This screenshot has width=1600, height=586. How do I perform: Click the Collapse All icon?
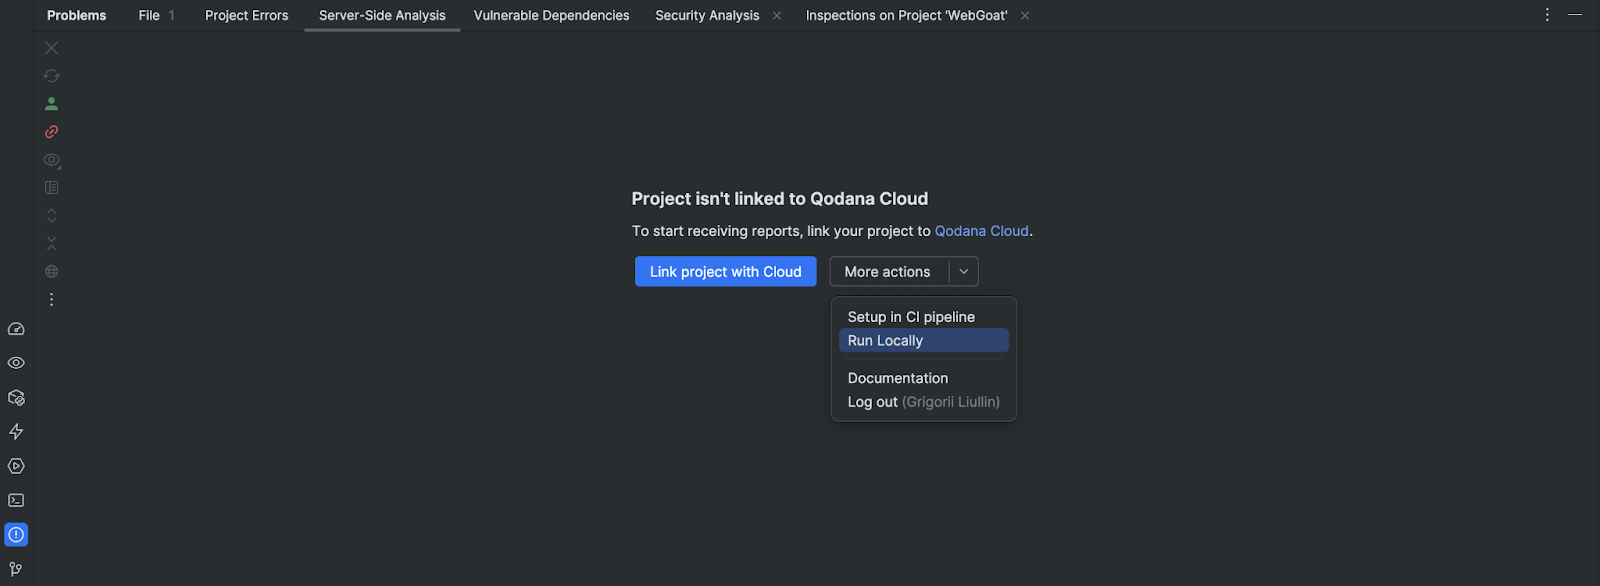point(52,244)
